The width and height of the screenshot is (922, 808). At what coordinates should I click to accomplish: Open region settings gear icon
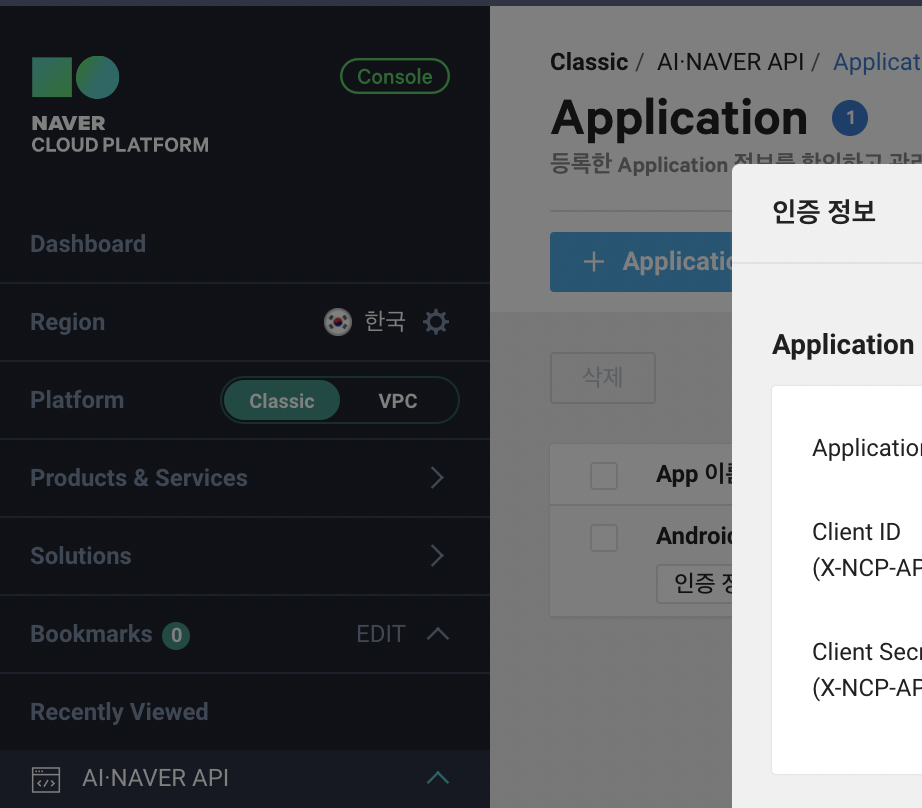[x=436, y=322]
